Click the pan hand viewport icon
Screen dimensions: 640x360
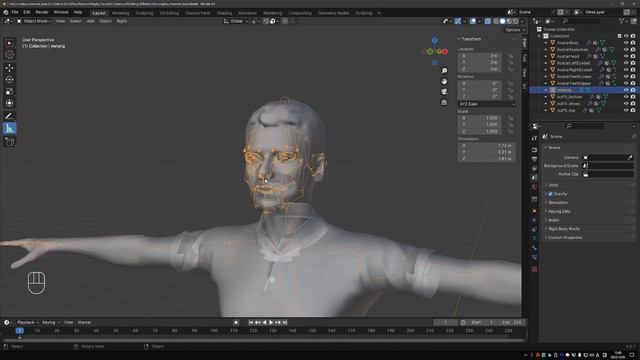[444, 81]
